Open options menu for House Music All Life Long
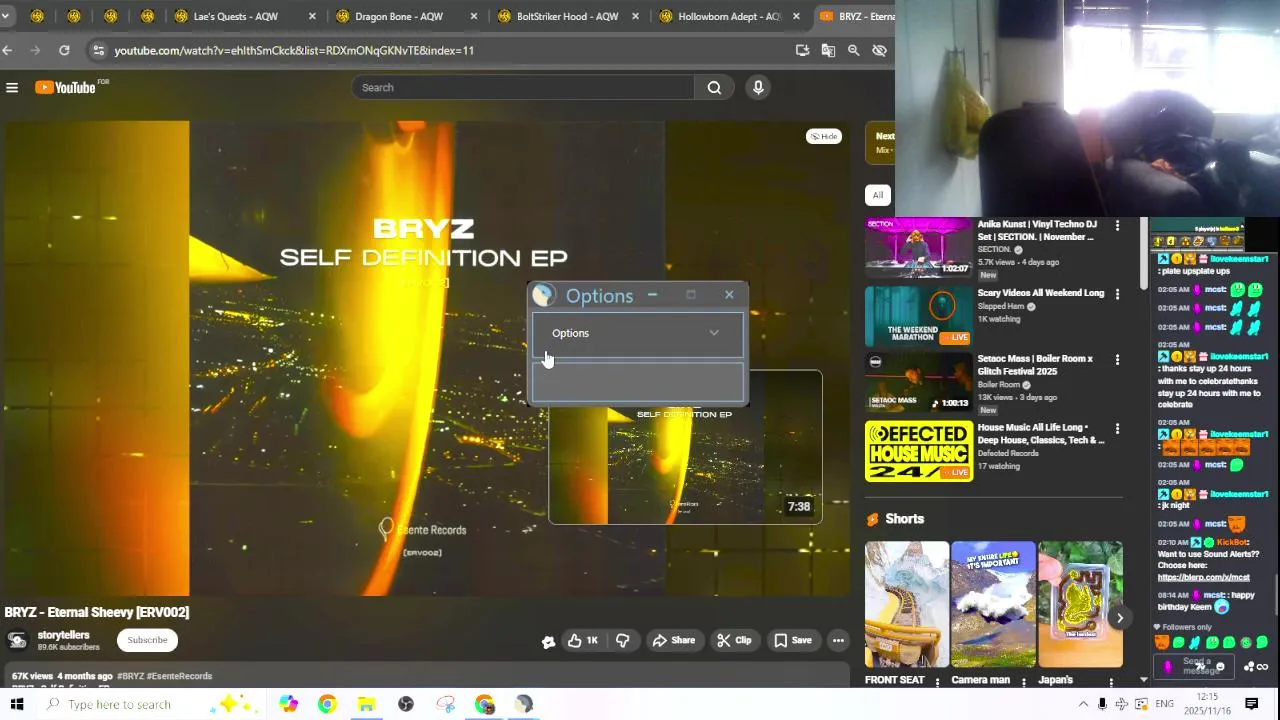The width and height of the screenshot is (1280, 720). point(1117,429)
